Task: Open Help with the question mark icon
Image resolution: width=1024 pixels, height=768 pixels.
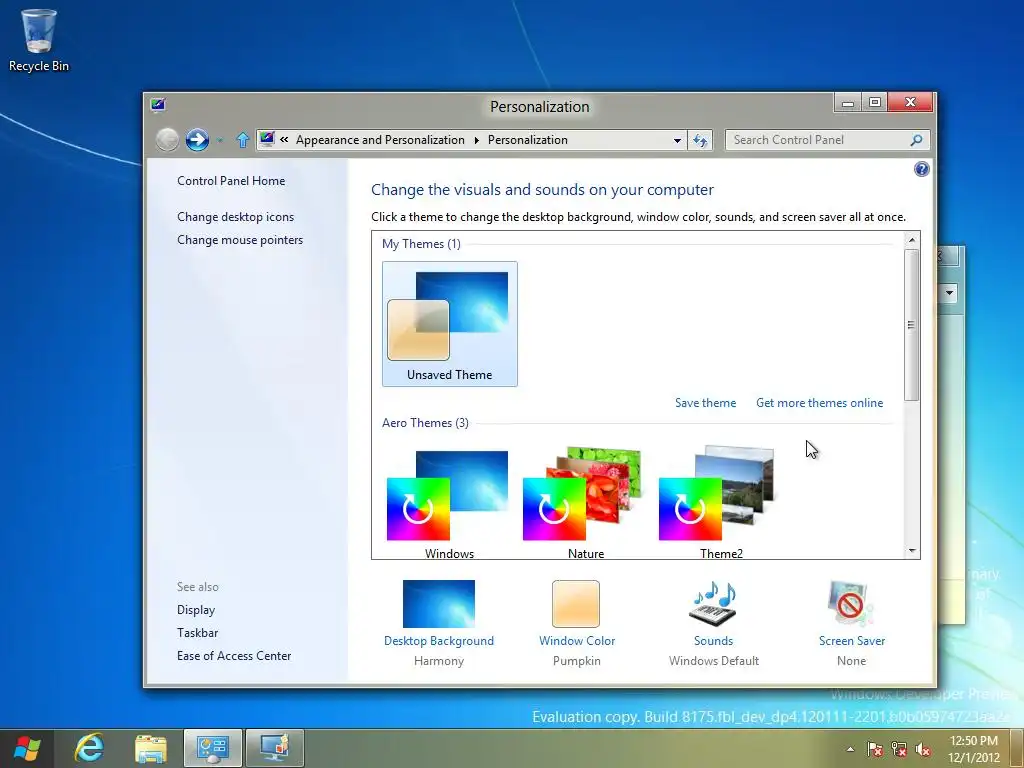Action: (921, 169)
